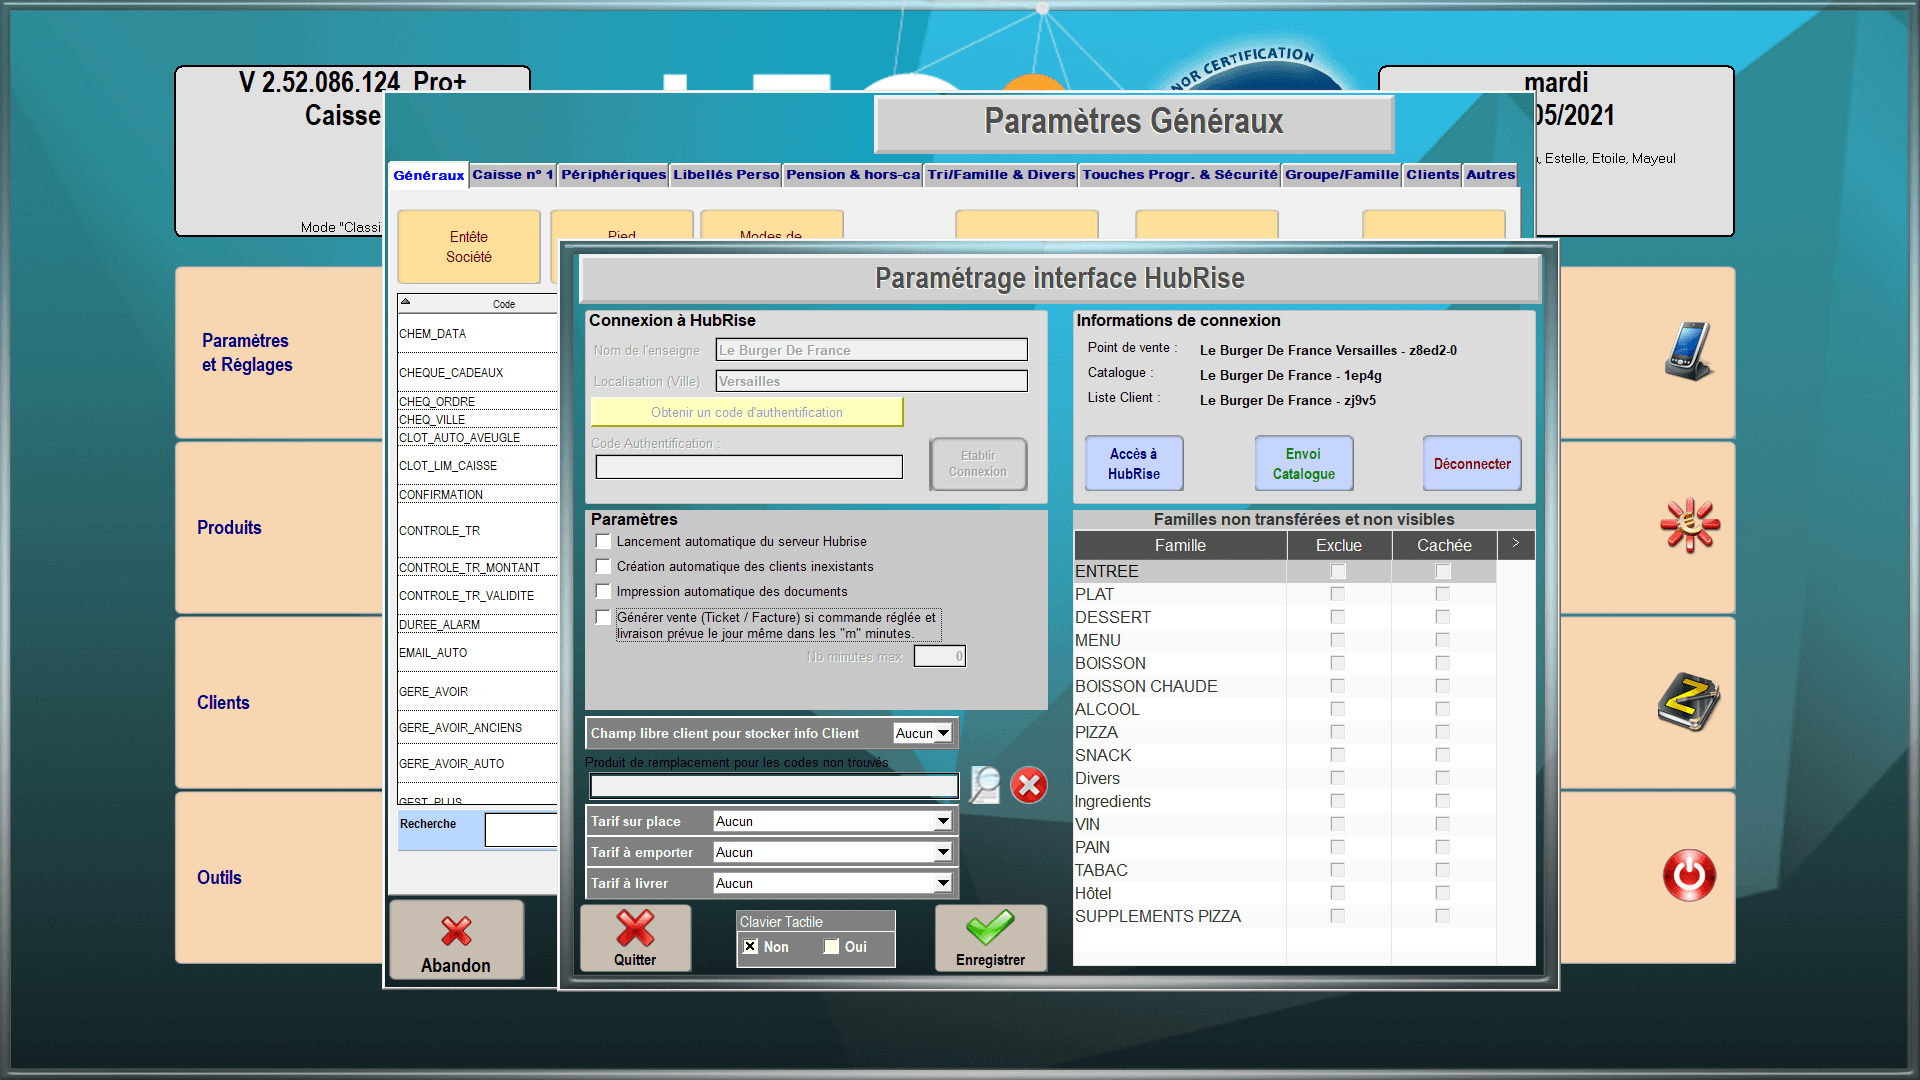Click the Code Authentification input field

tap(749, 467)
